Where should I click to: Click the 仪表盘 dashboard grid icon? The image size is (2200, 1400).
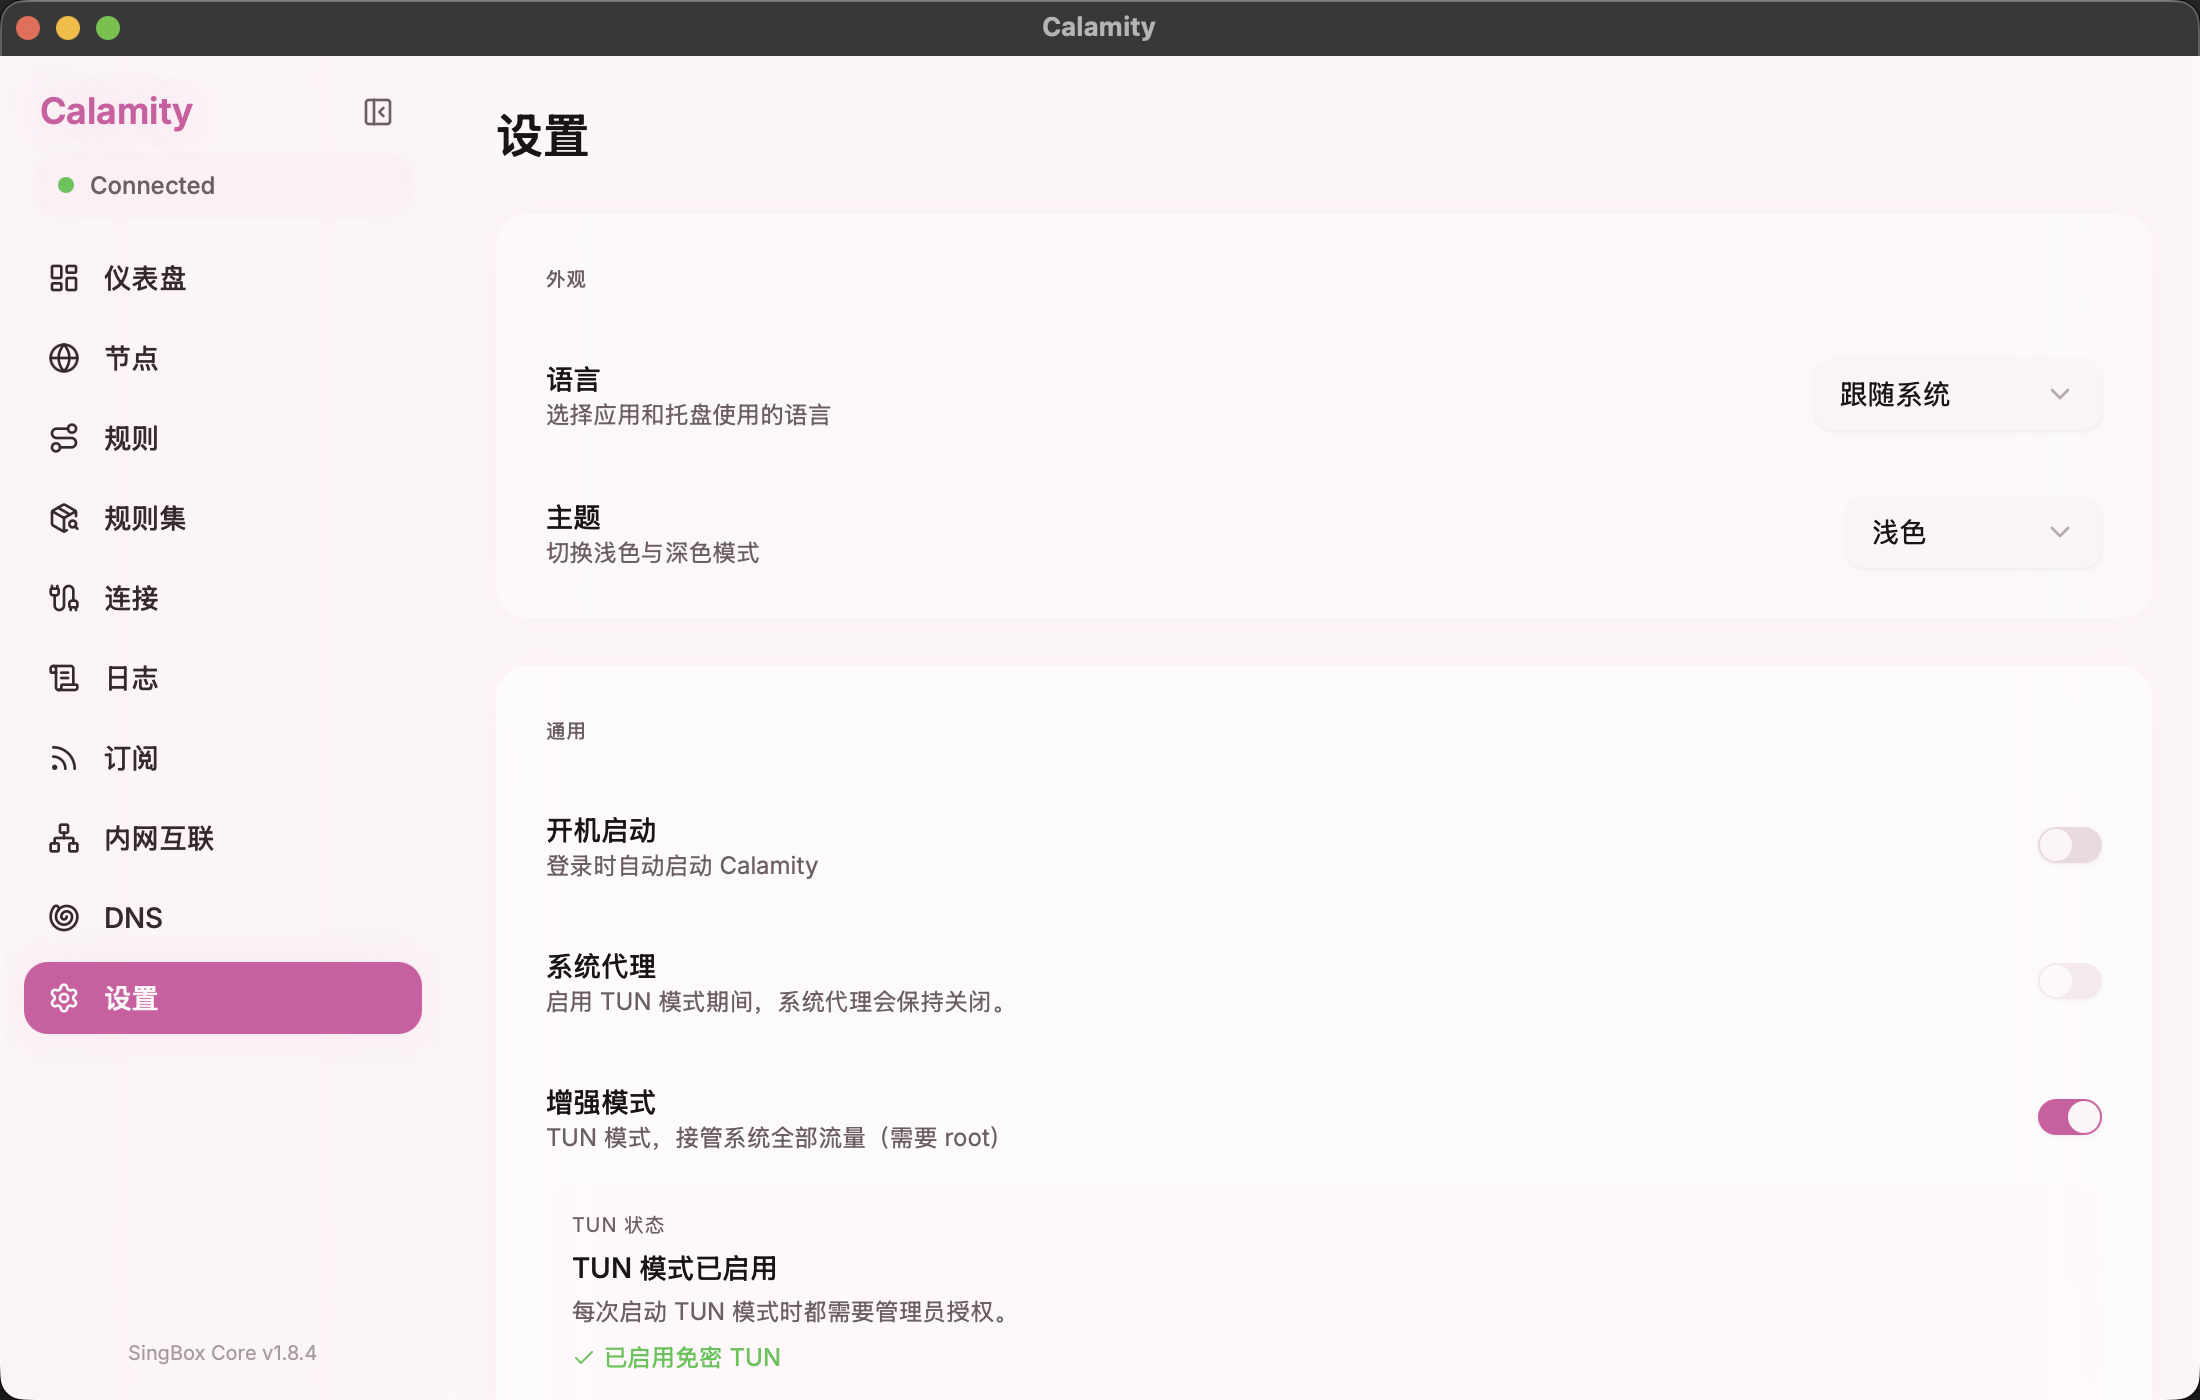click(64, 278)
